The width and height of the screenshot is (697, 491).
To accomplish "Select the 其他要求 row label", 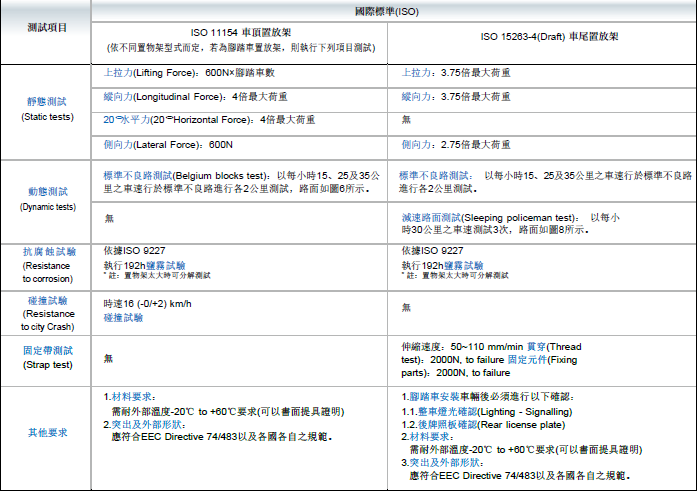I will pyautogui.click(x=46, y=432).
